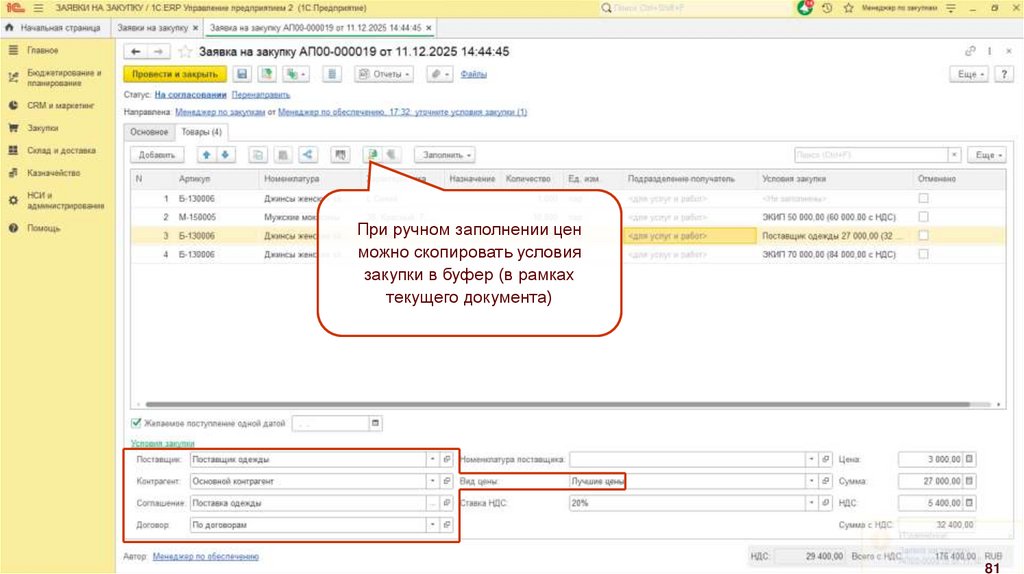This screenshot has height=574, width=1024.
Task: Open the create-based-on dropdown icon
Action: point(295,74)
